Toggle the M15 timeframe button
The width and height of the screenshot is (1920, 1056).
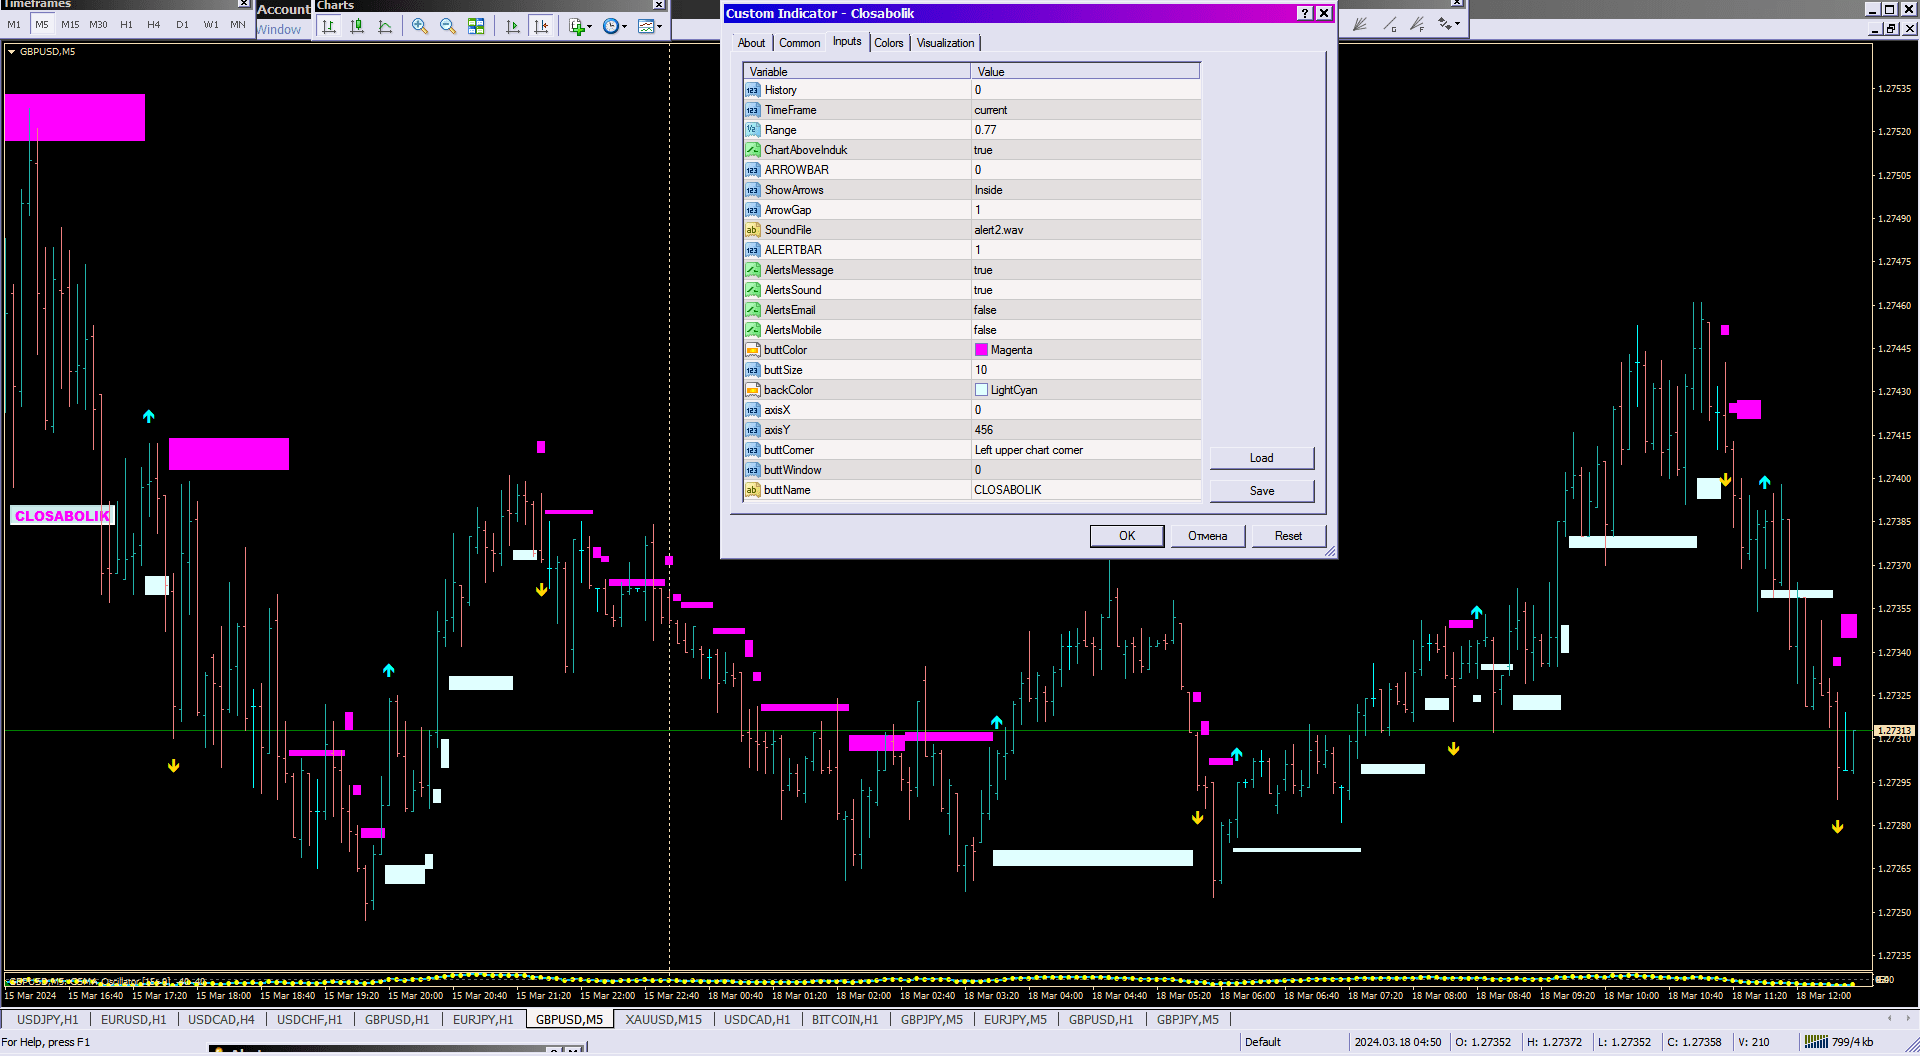click(70, 25)
